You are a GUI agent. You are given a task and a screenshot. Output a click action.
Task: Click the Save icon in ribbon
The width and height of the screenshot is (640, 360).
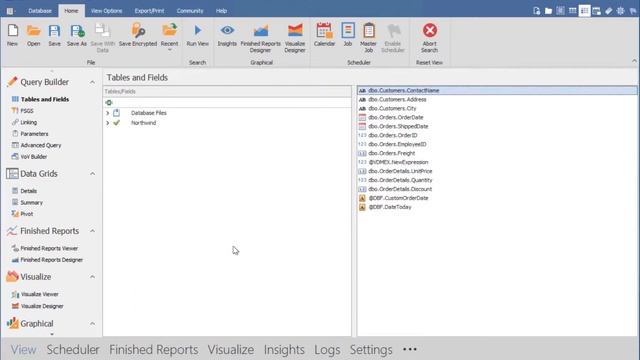pyautogui.click(x=54, y=35)
